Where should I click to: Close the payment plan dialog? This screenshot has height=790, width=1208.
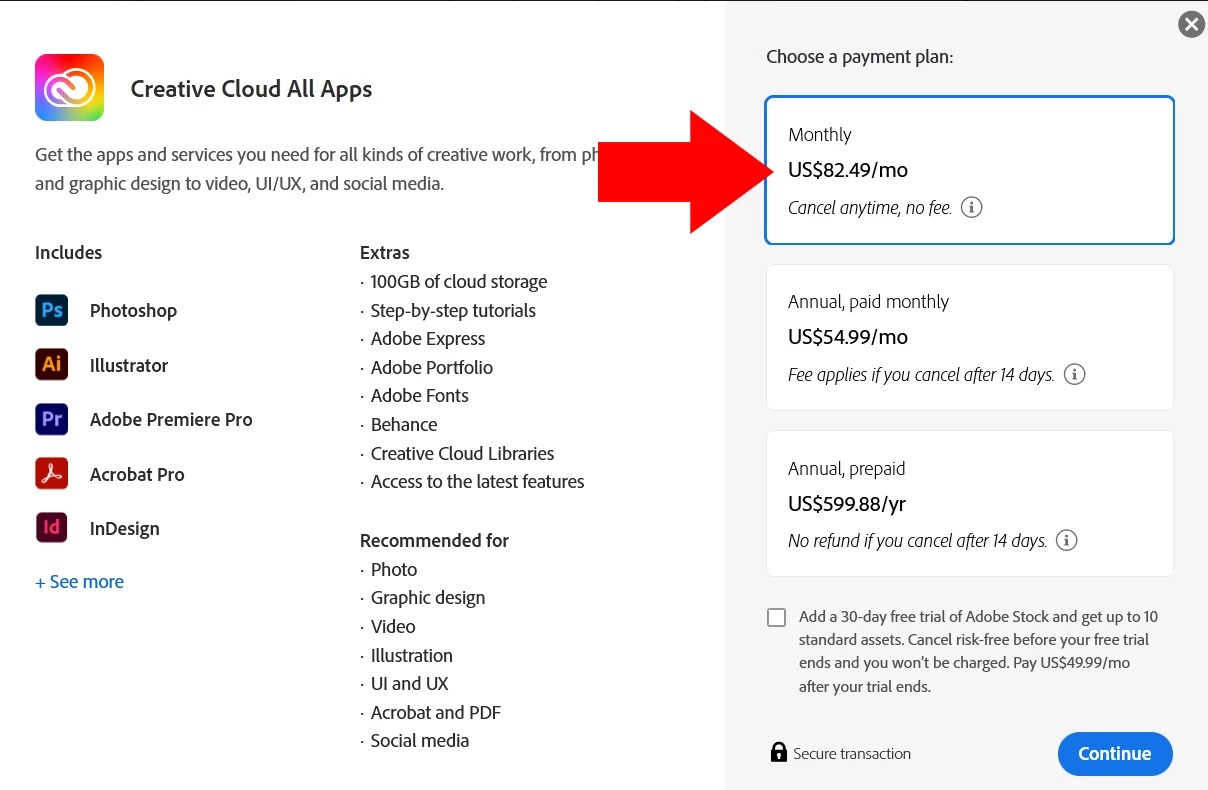click(x=1191, y=24)
